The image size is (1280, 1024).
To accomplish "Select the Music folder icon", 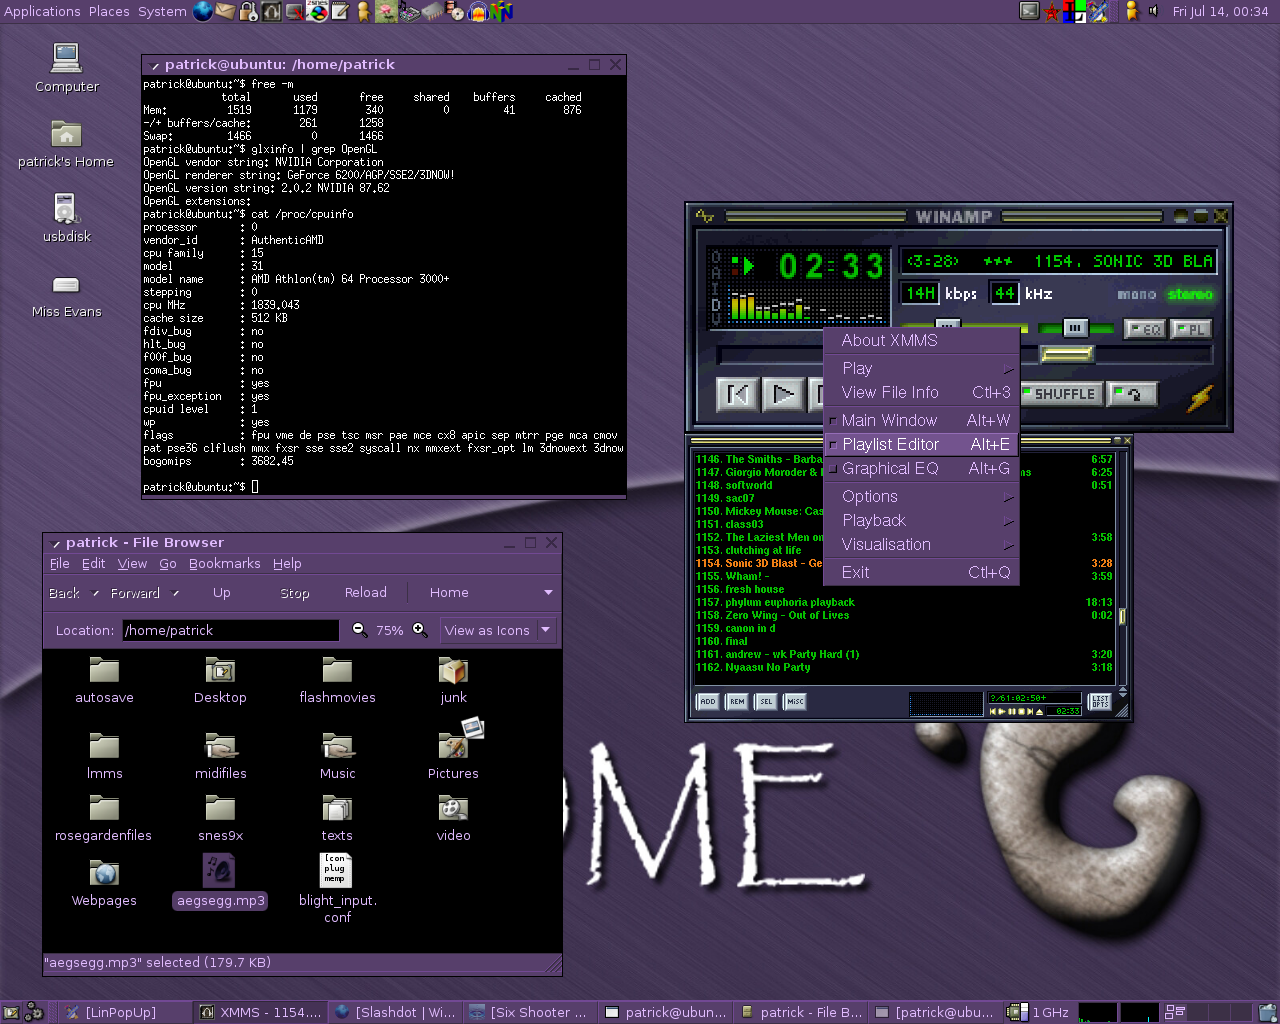I will click(x=337, y=756).
